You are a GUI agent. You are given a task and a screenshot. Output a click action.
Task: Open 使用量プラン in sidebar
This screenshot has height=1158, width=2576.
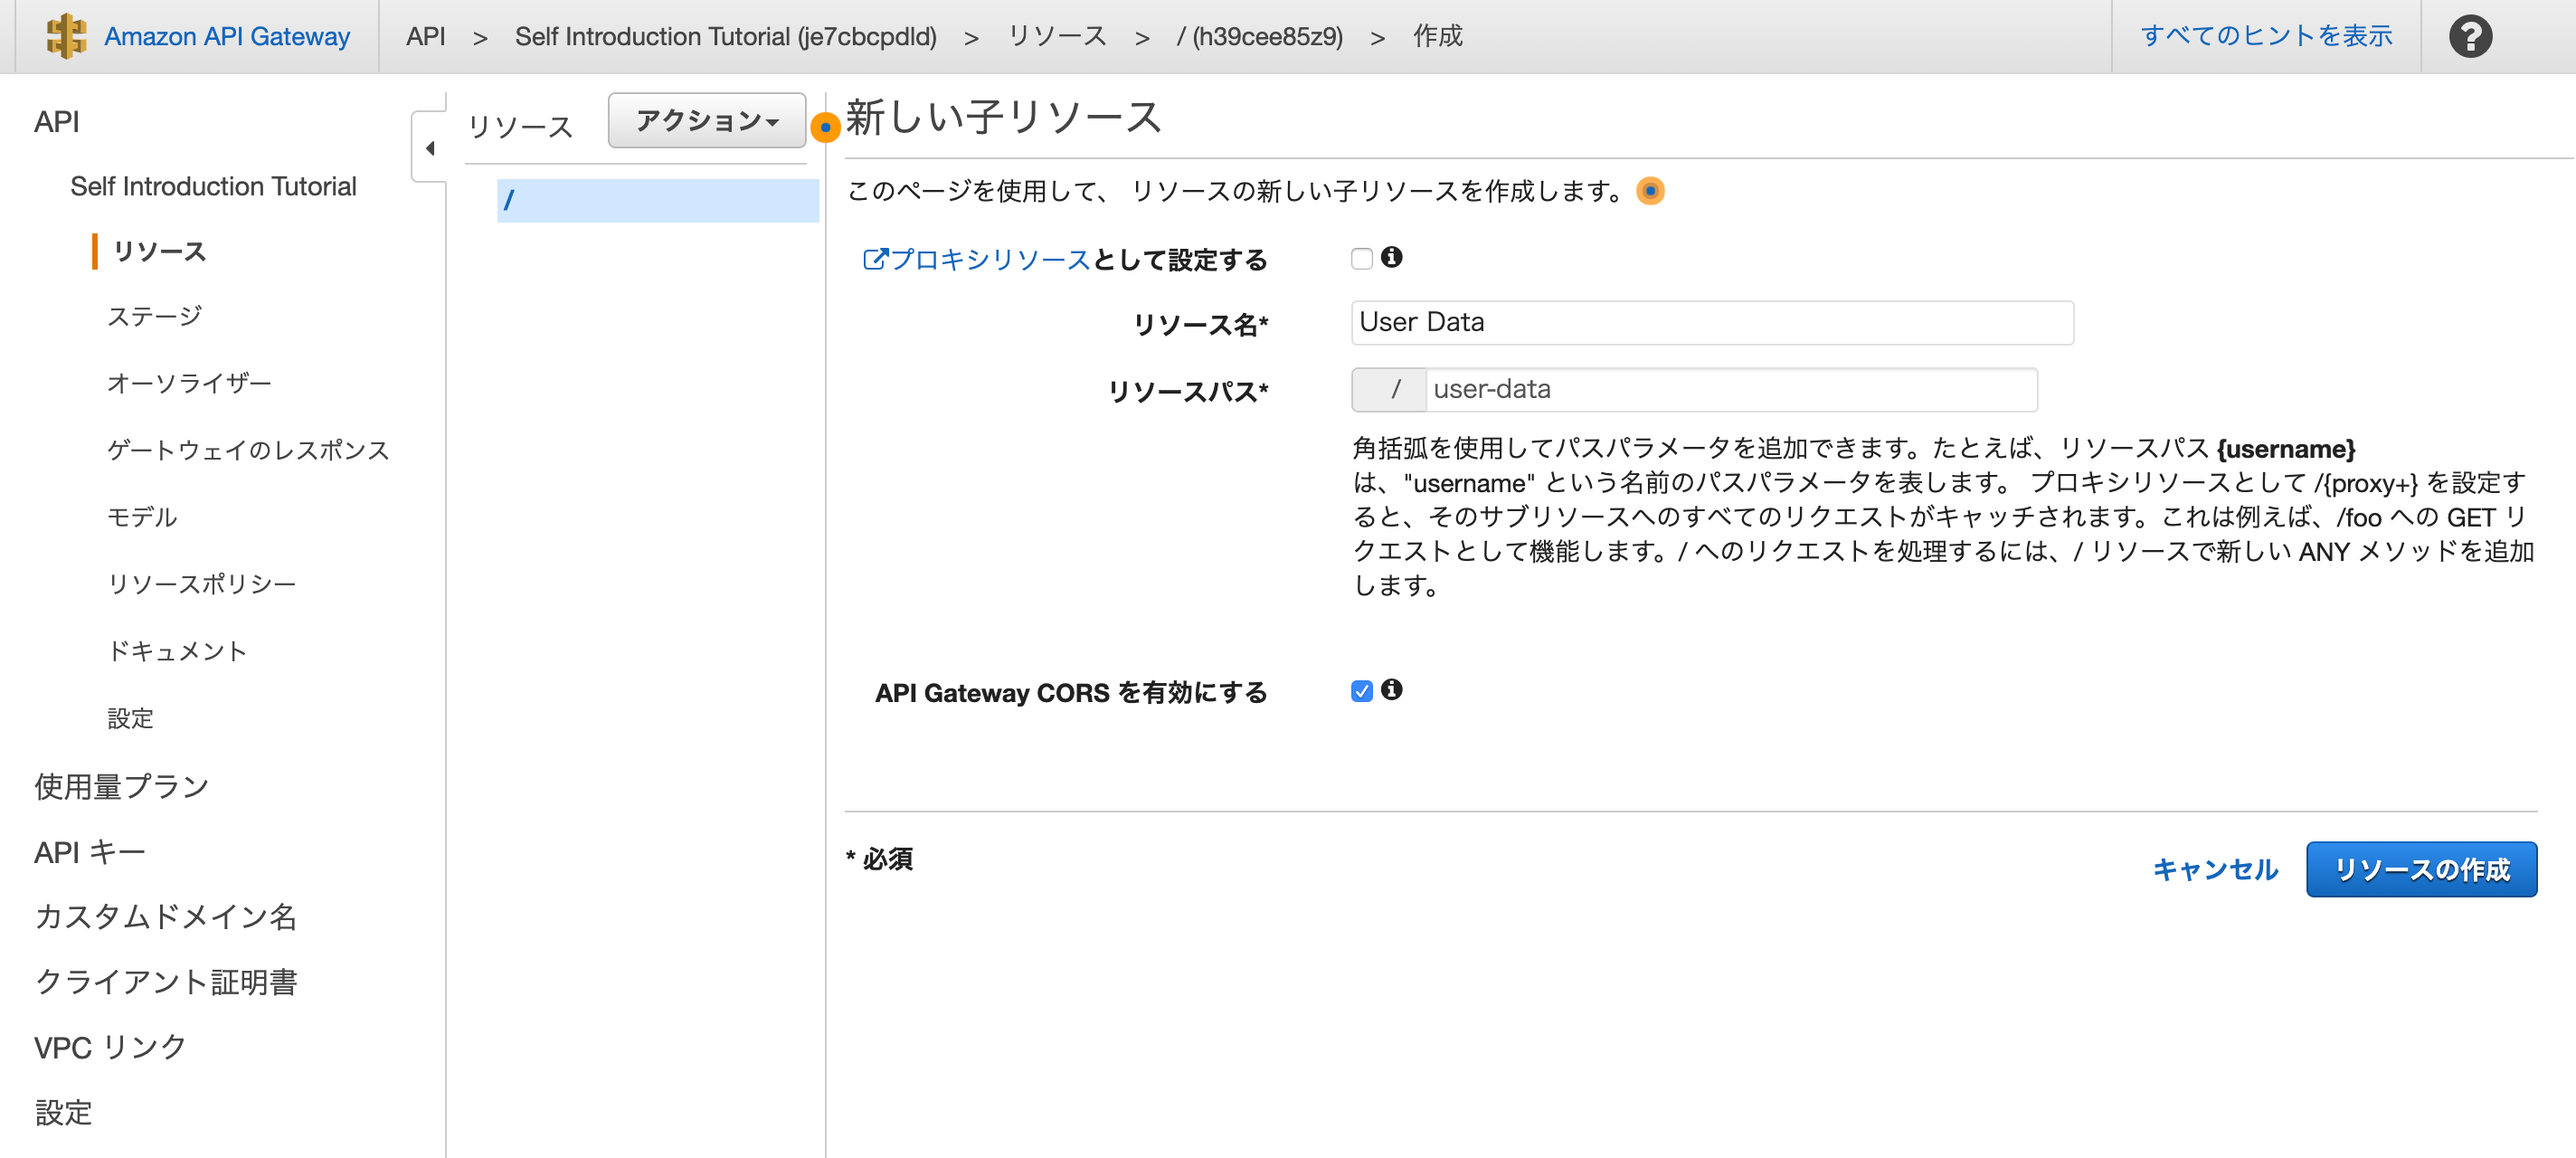coord(122,786)
